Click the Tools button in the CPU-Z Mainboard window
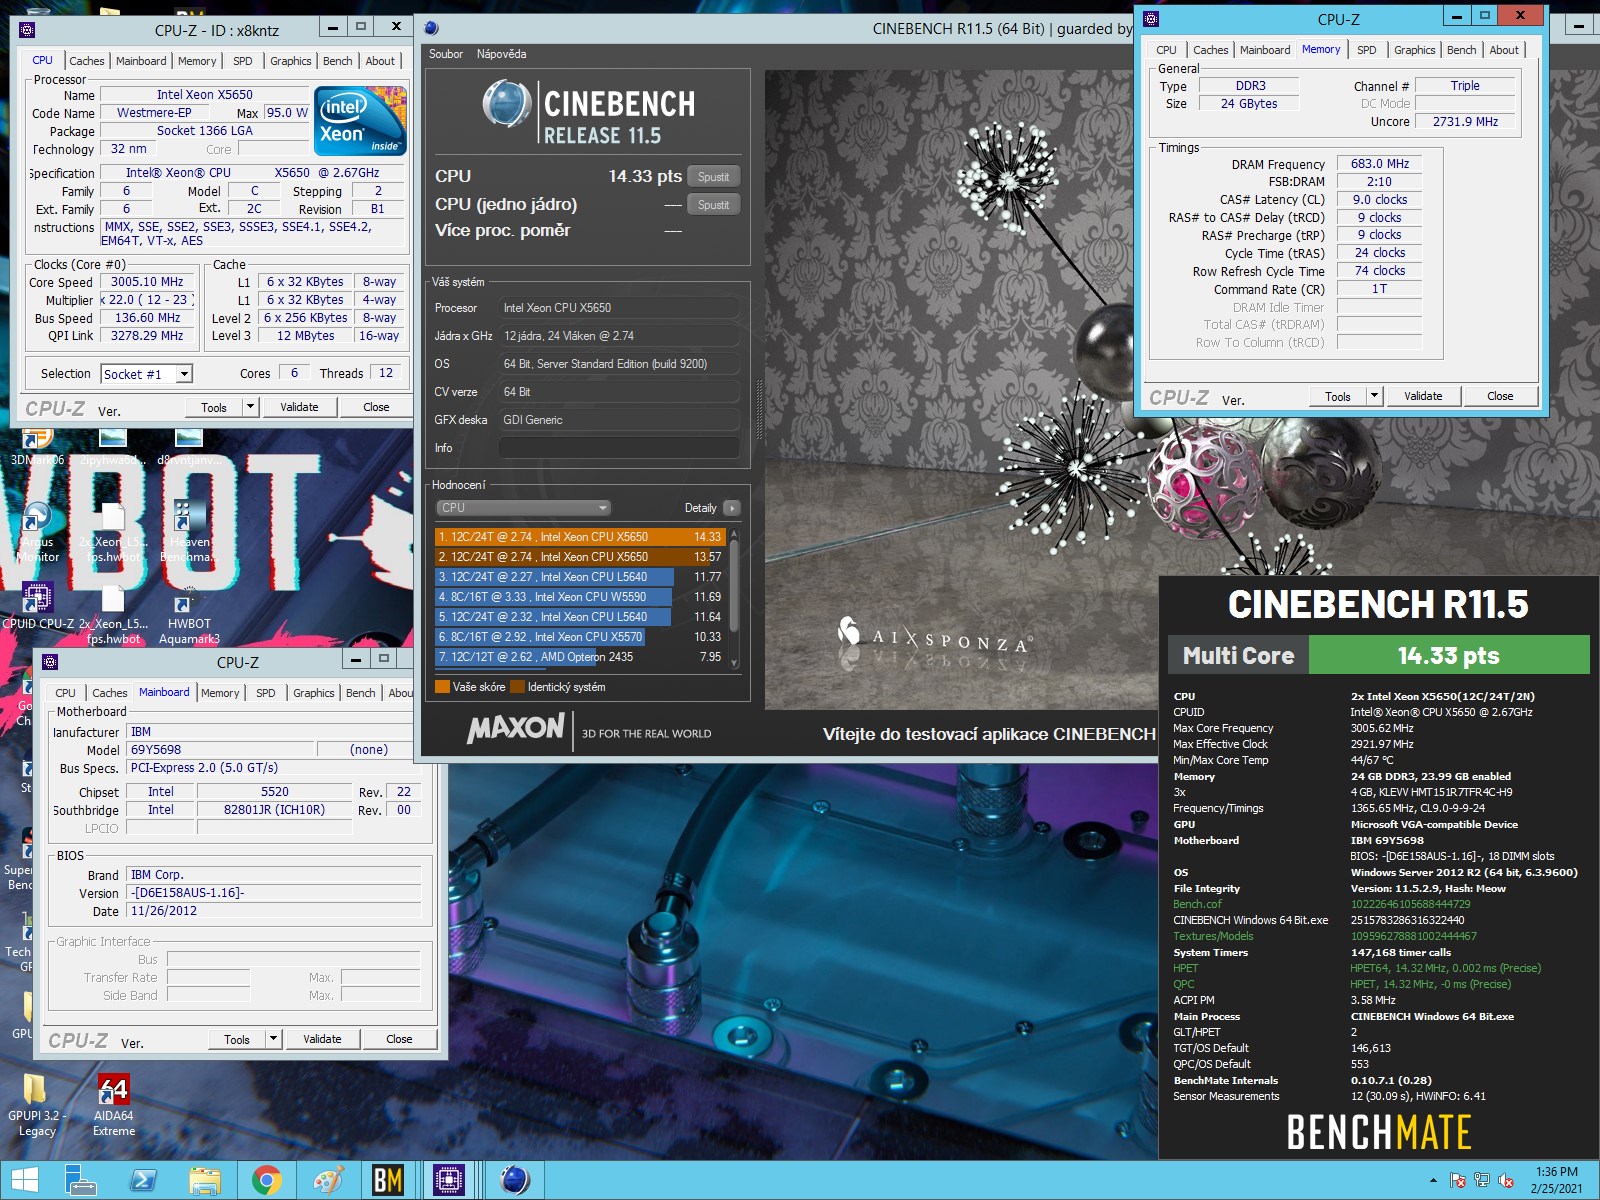This screenshot has width=1600, height=1200. point(237,1039)
